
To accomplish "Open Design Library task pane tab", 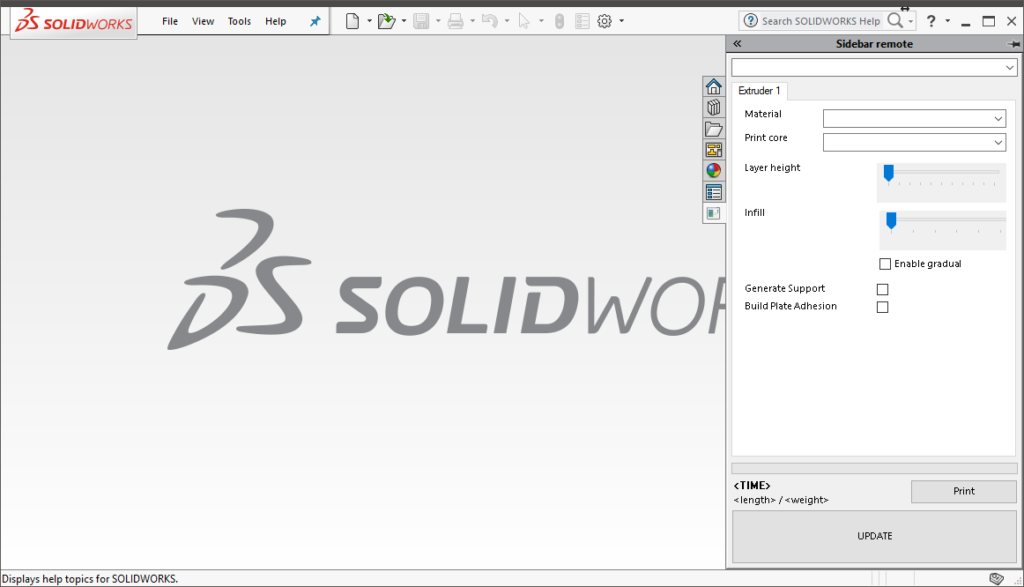I will click(713, 107).
